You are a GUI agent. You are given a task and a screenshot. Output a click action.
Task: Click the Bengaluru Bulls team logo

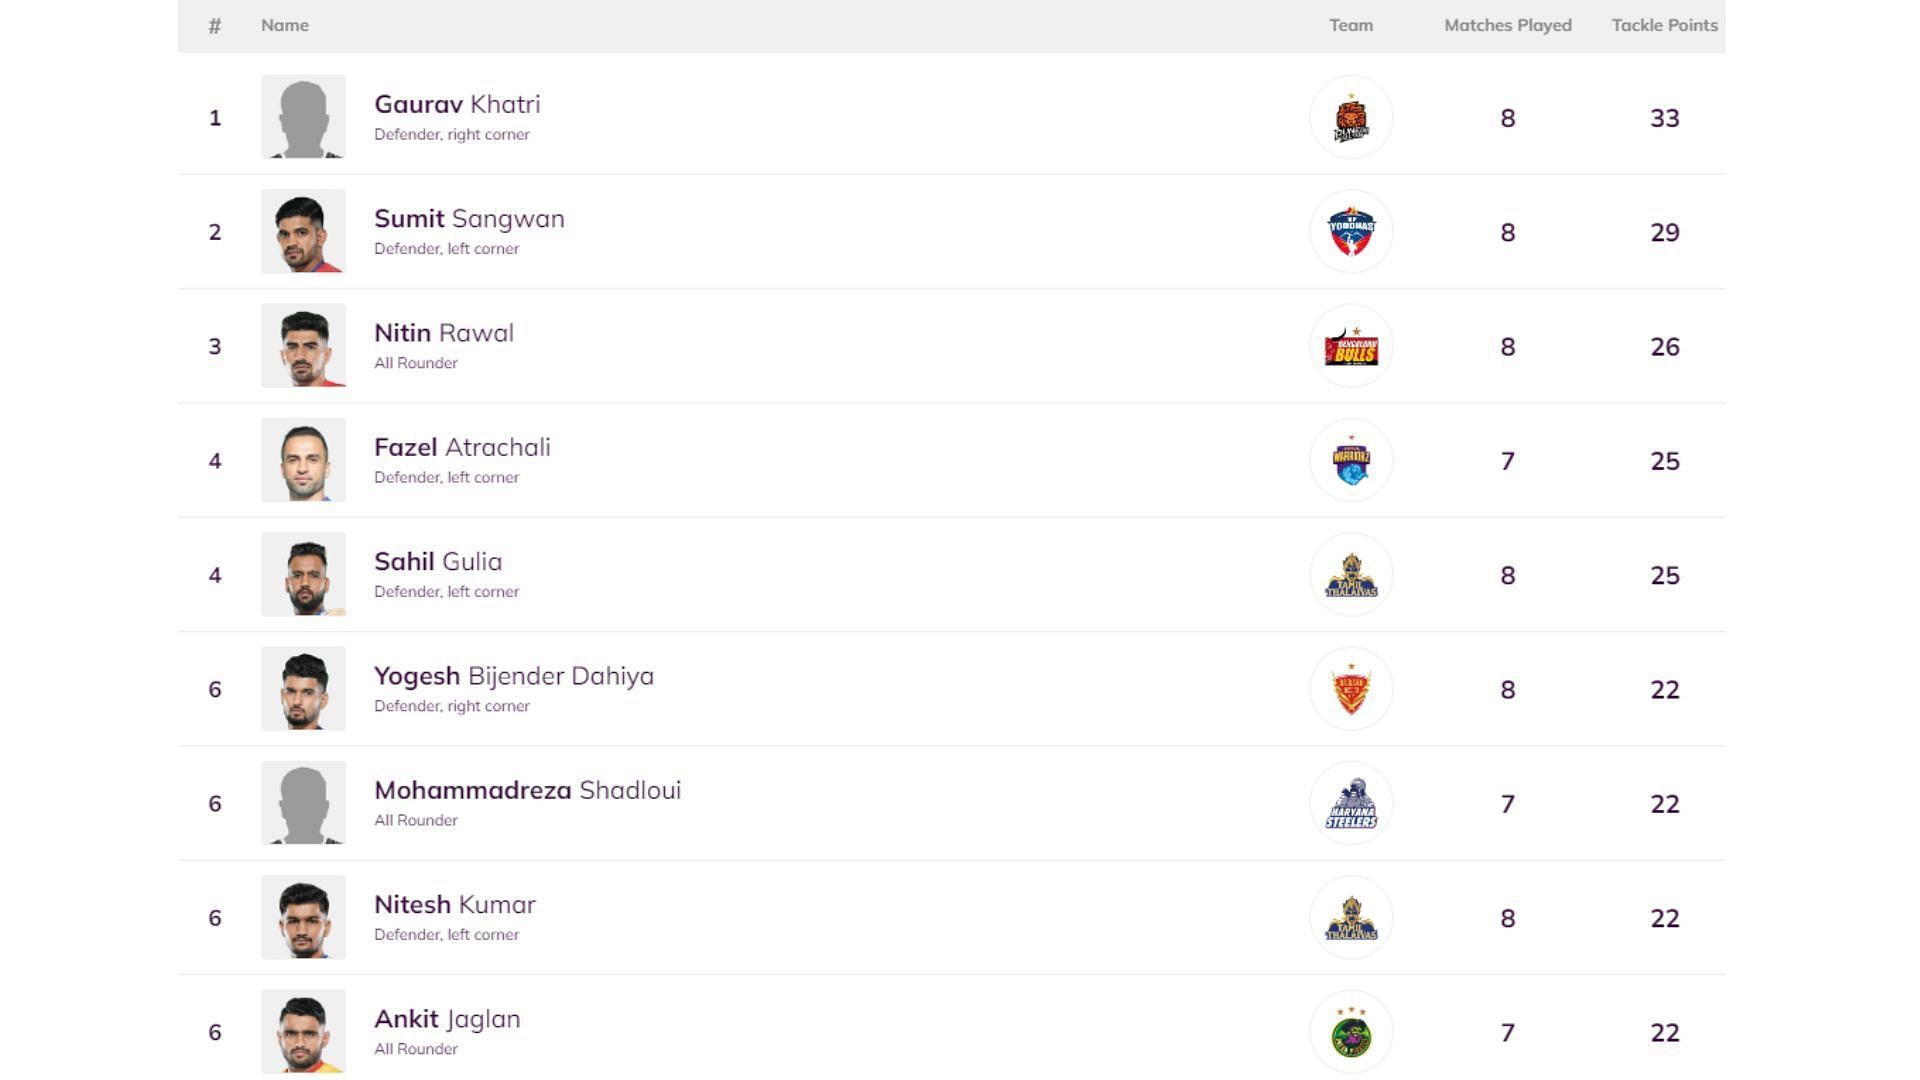pyautogui.click(x=1351, y=347)
